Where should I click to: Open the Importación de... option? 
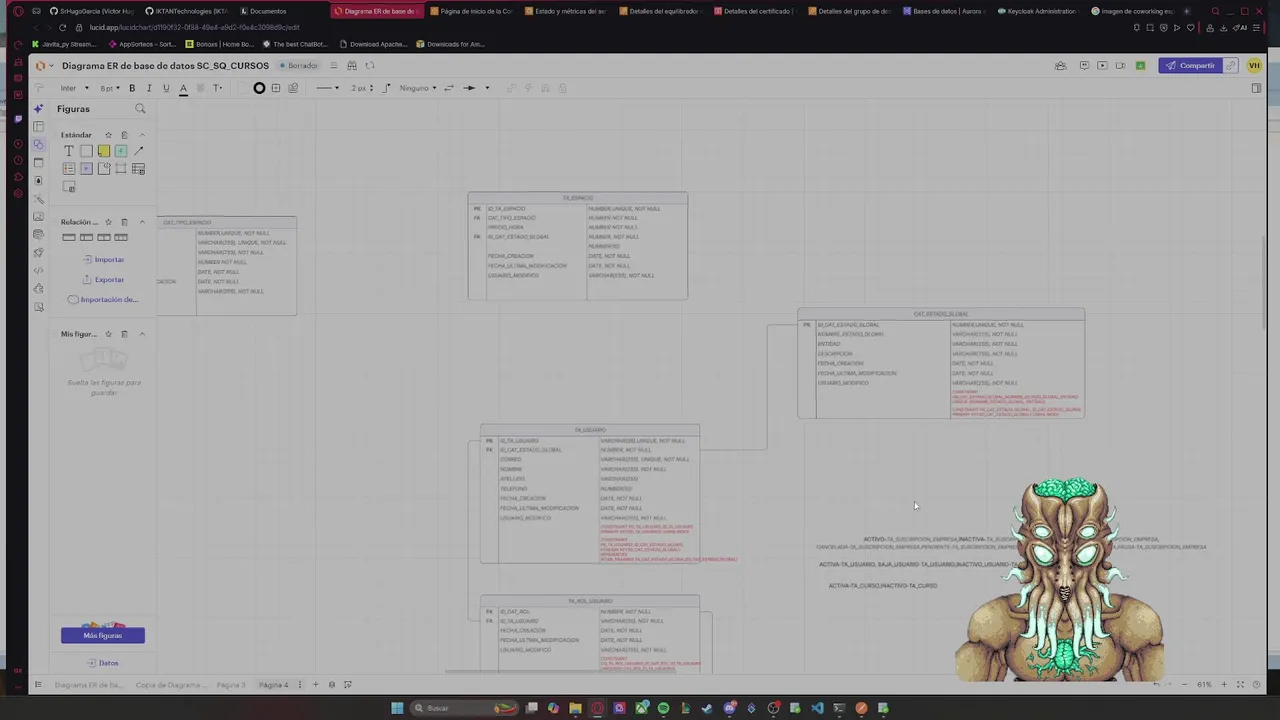[x=102, y=300]
